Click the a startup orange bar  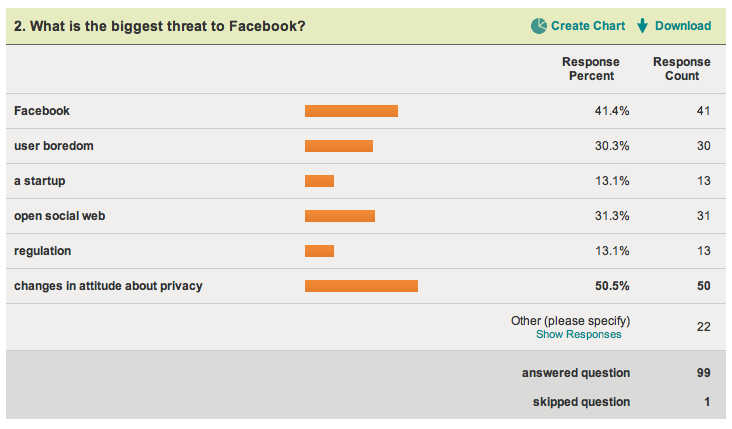pos(319,181)
